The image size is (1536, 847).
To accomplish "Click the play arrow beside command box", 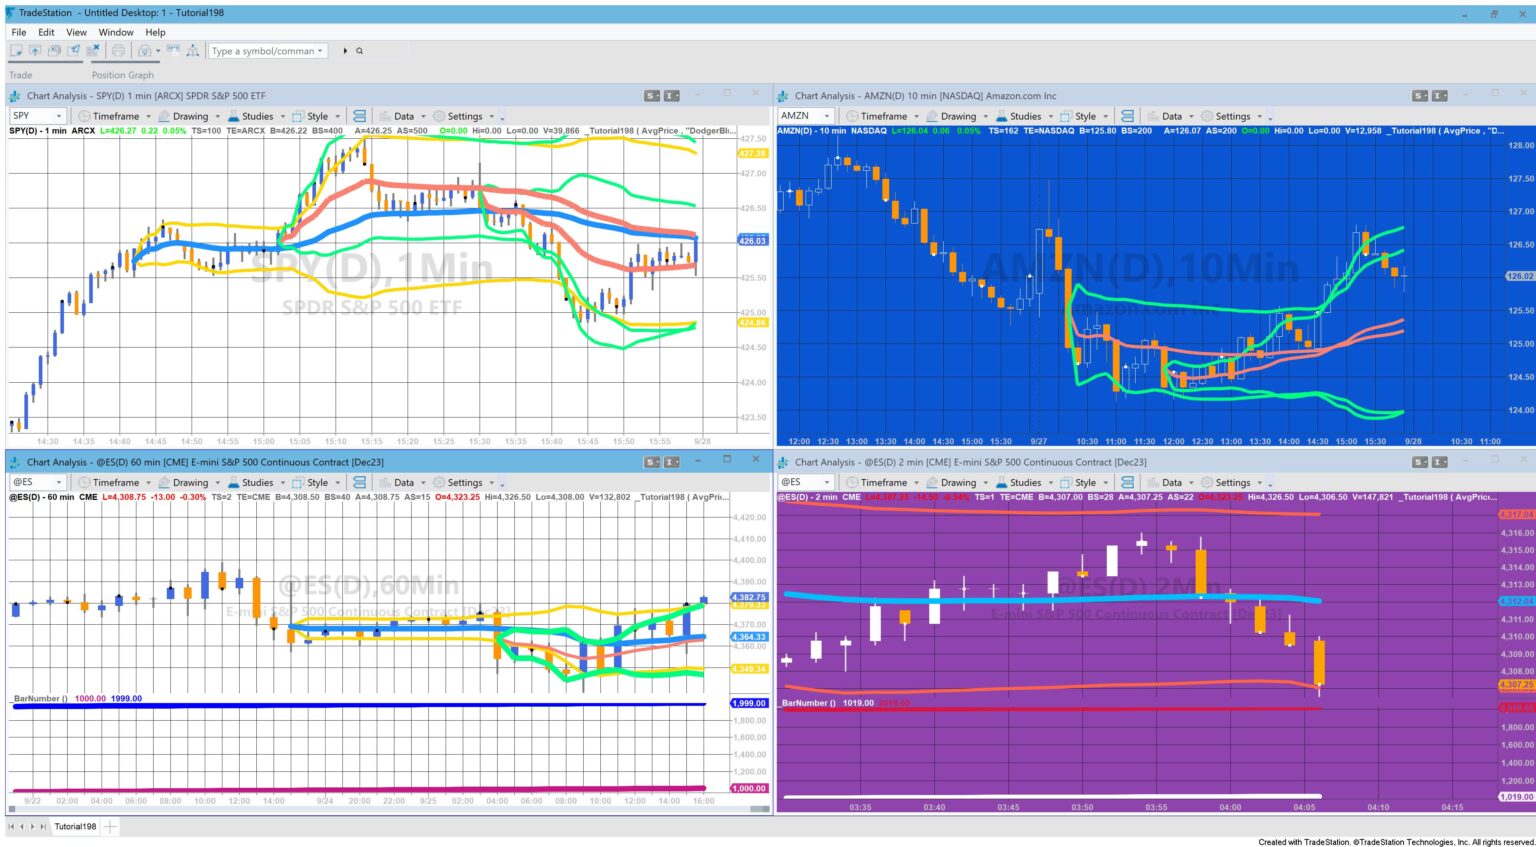I will coord(345,51).
